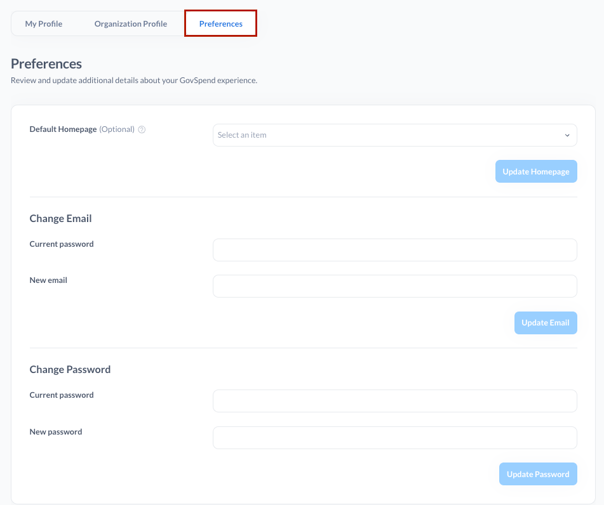Click the info icon beside Default Homepage
The width and height of the screenshot is (604, 505).
pyautogui.click(x=142, y=130)
